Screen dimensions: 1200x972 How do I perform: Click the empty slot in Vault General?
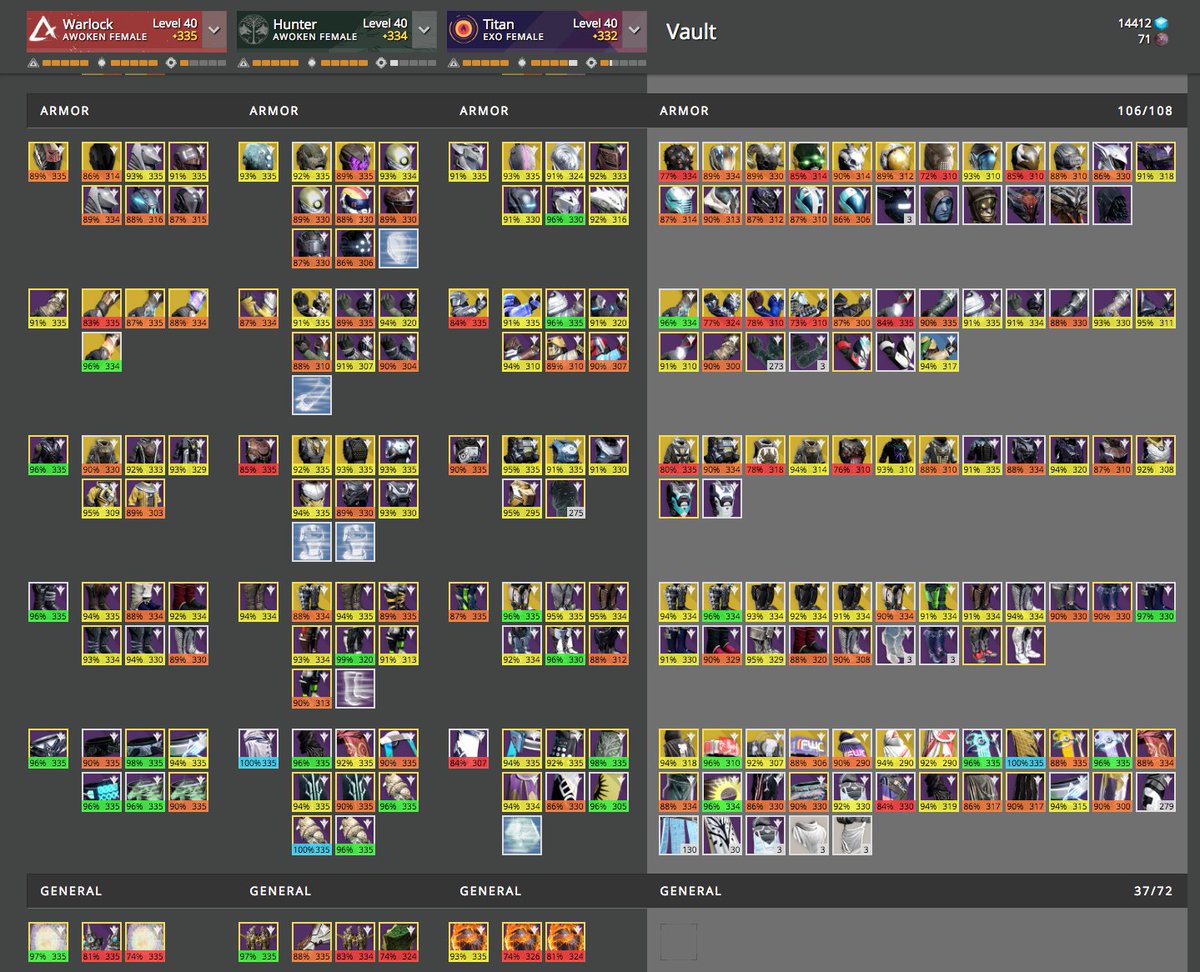679,942
